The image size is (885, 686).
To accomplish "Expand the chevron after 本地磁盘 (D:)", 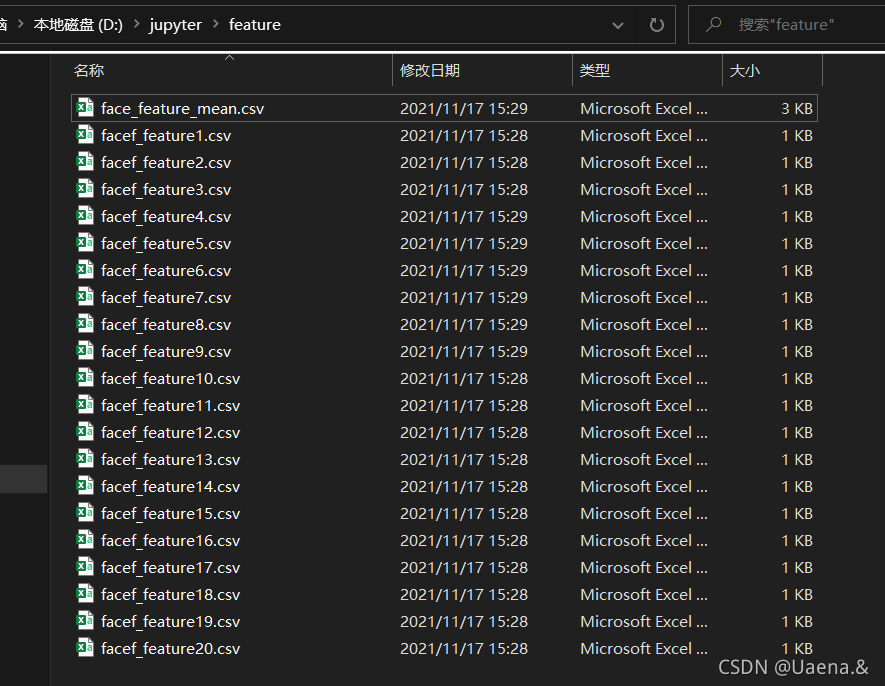I will [137, 24].
